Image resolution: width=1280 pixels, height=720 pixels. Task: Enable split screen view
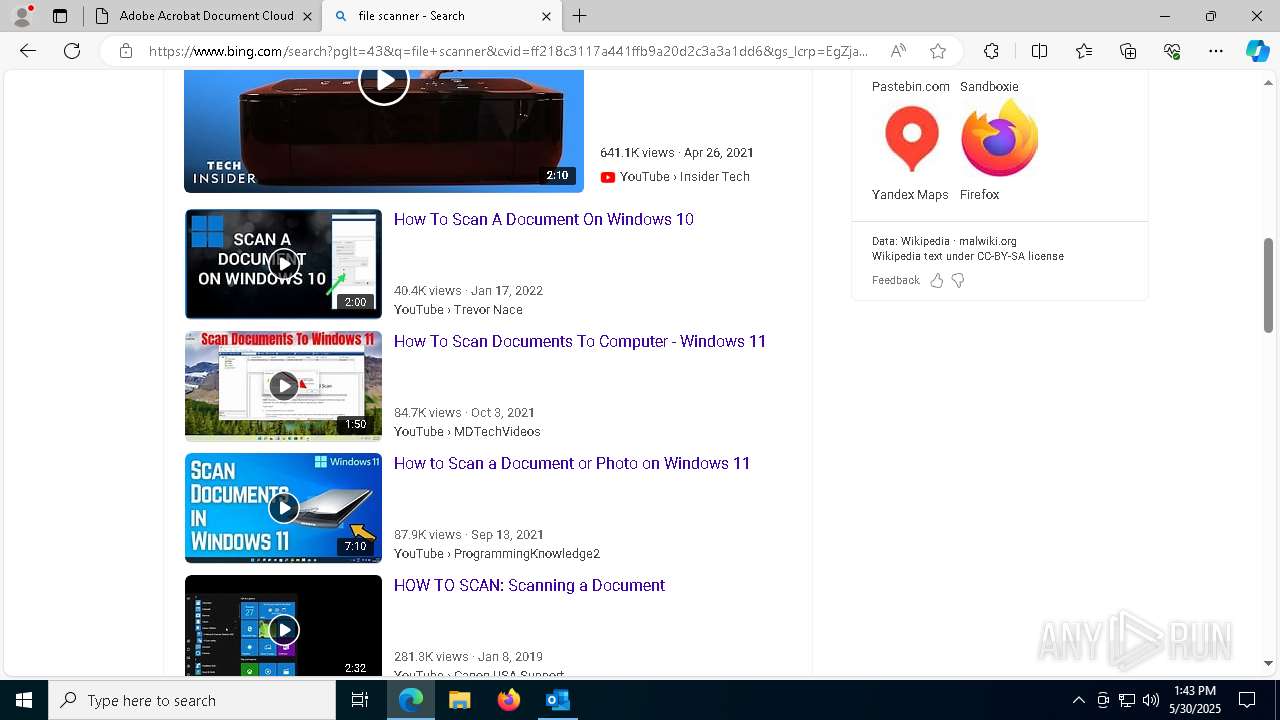(x=1039, y=51)
